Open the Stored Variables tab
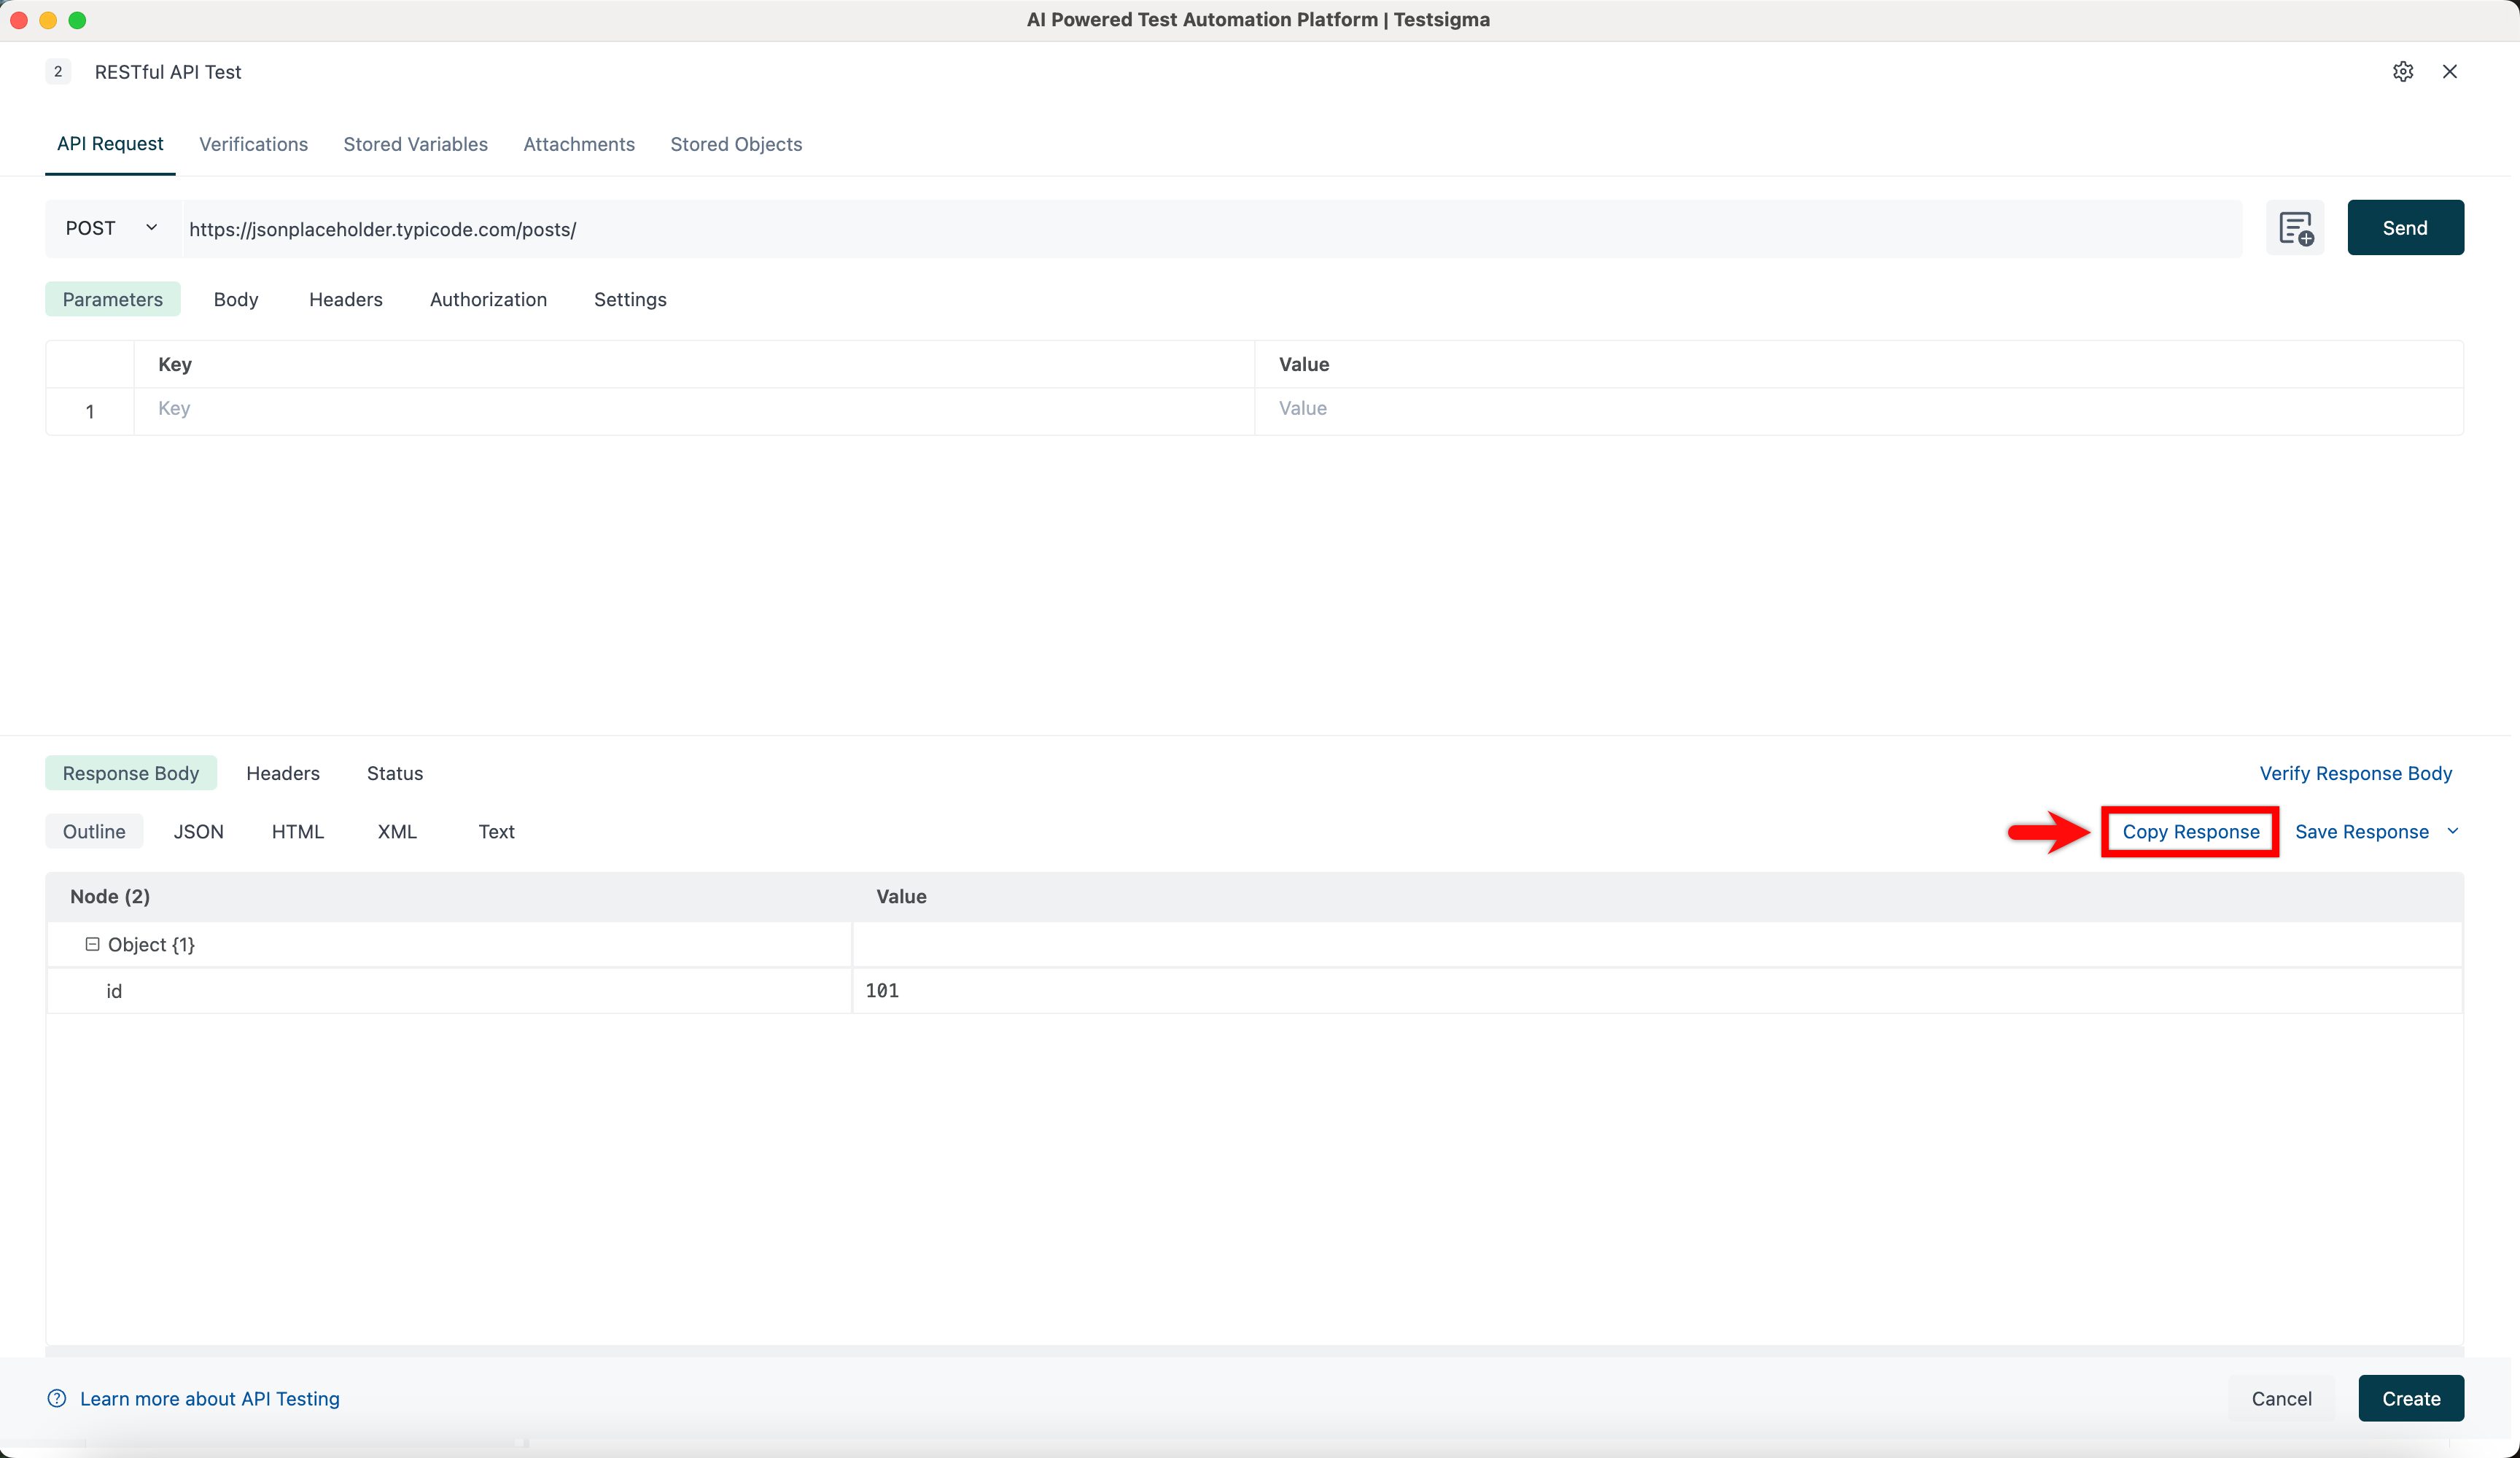This screenshot has width=2520, height=1458. (x=415, y=144)
